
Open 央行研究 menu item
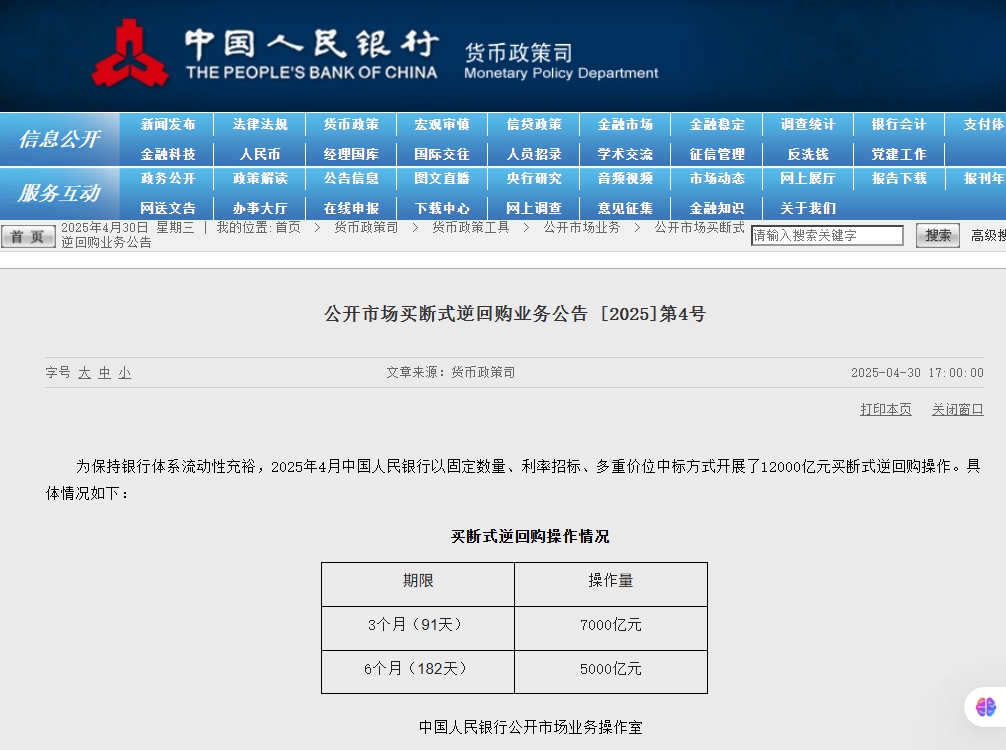click(534, 178)
